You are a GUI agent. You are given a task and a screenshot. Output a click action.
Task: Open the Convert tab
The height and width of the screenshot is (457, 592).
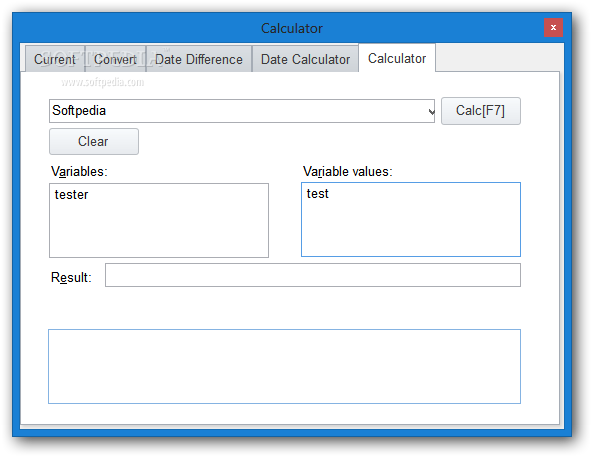[115, 59]
